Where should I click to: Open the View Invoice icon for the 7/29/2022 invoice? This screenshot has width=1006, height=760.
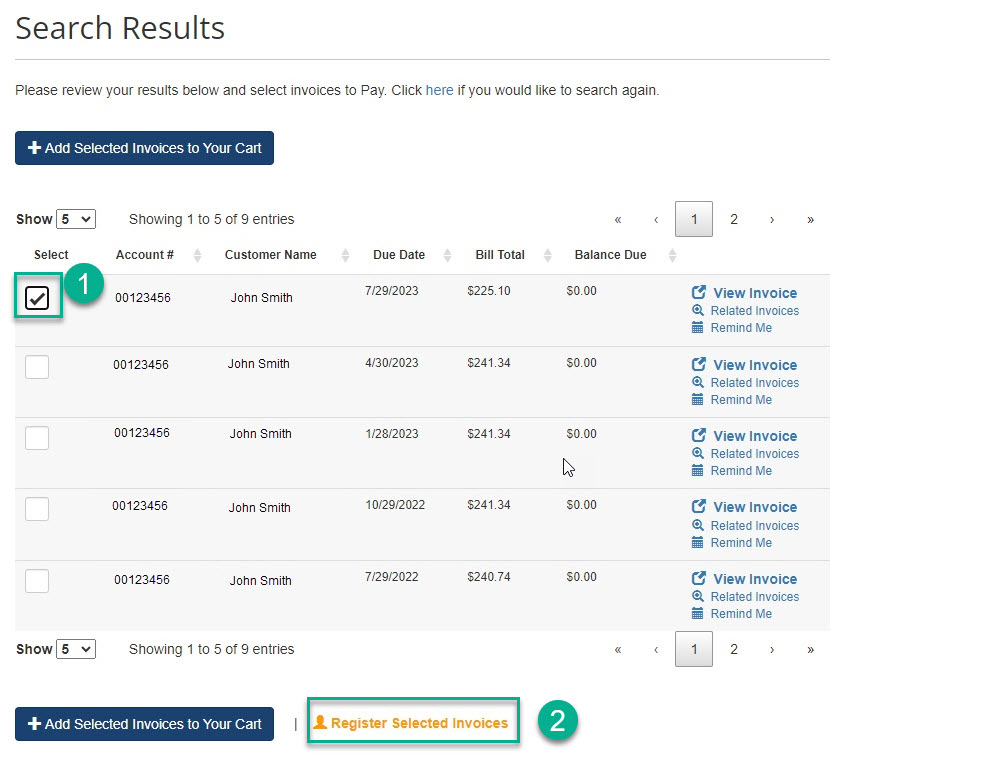[700, 578]
